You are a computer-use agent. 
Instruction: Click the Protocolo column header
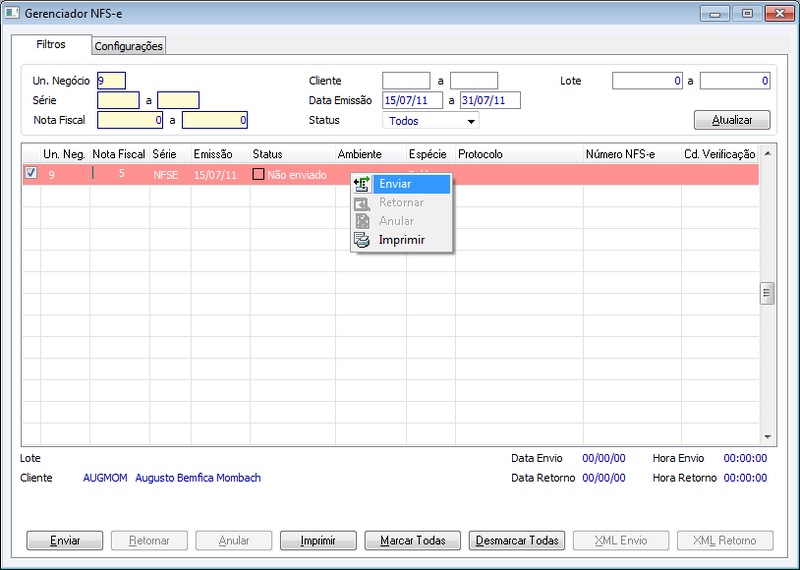coord(519,154)
